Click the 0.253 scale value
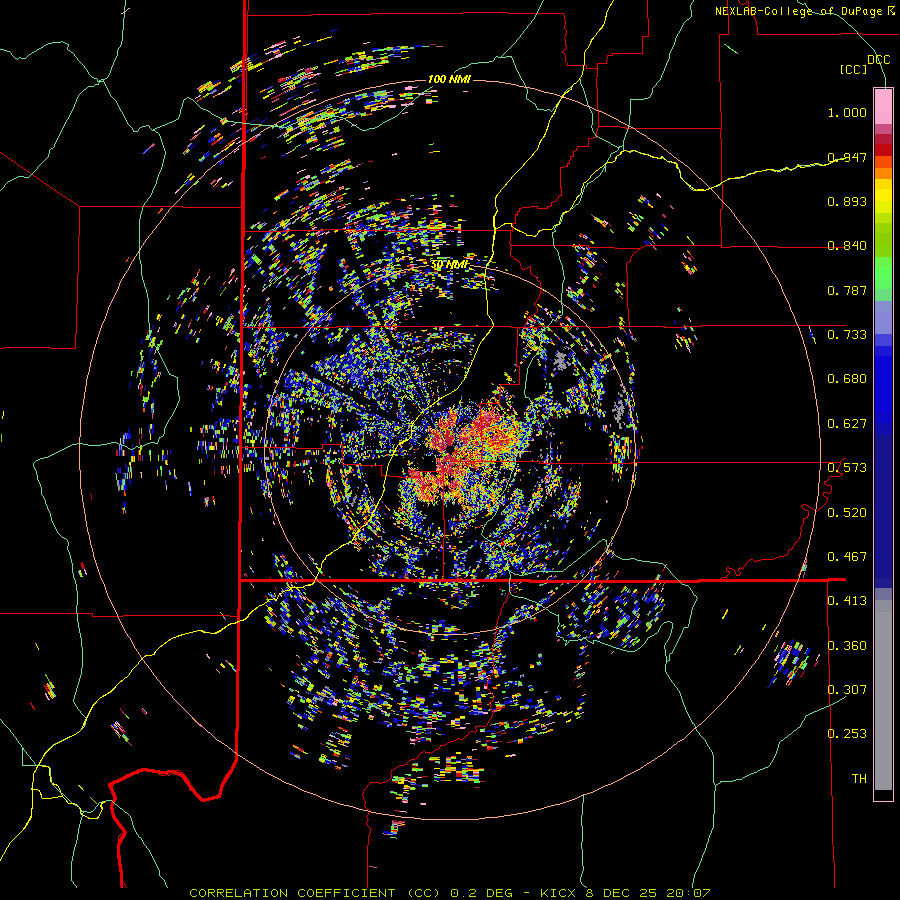Screen dimensions: 900x900 point(847,734)
